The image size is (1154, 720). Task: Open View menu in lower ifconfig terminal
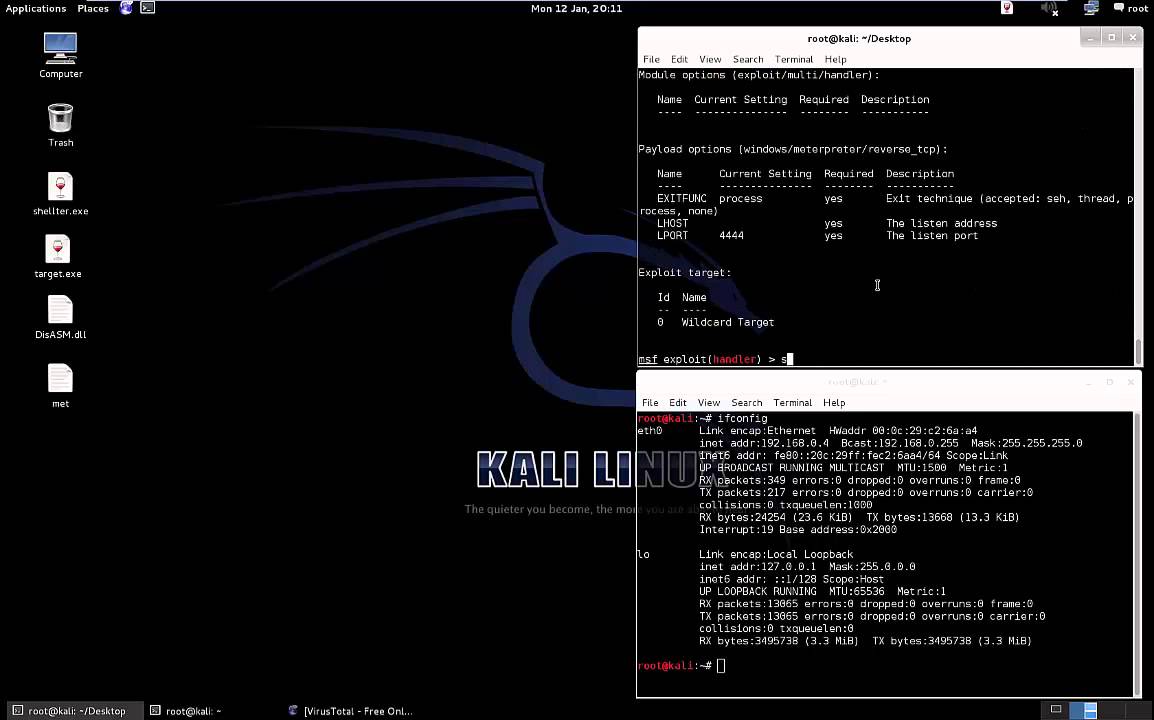click(709, 403)
